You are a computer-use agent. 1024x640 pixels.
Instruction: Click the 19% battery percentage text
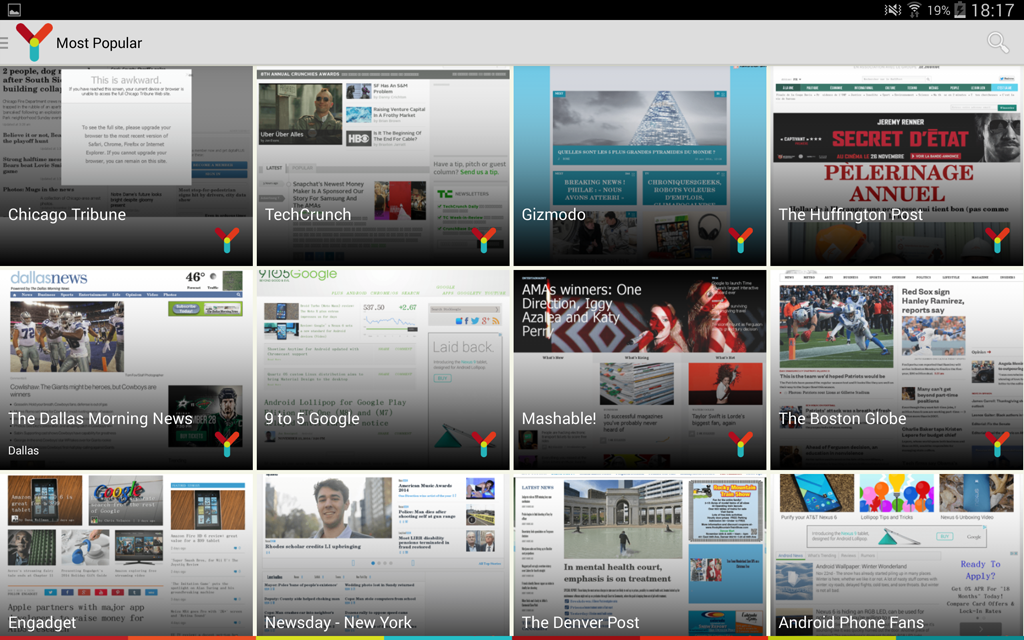pos(938,10)
